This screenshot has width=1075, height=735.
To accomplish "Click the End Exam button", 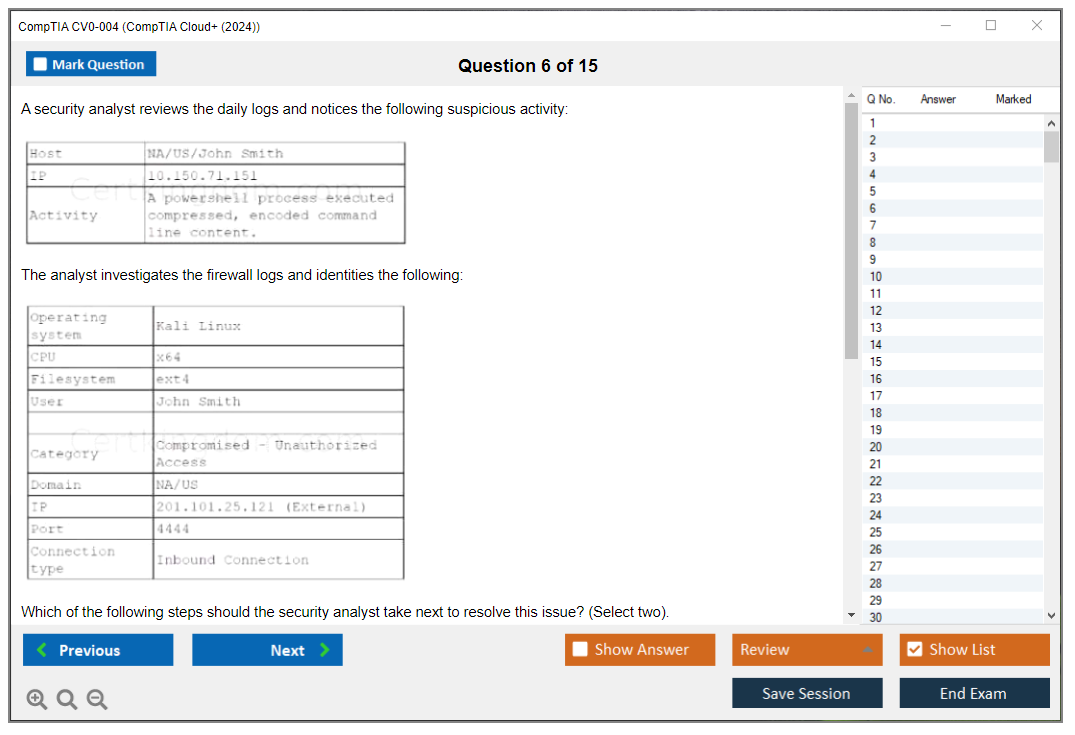I will click(x=974, y=693).
